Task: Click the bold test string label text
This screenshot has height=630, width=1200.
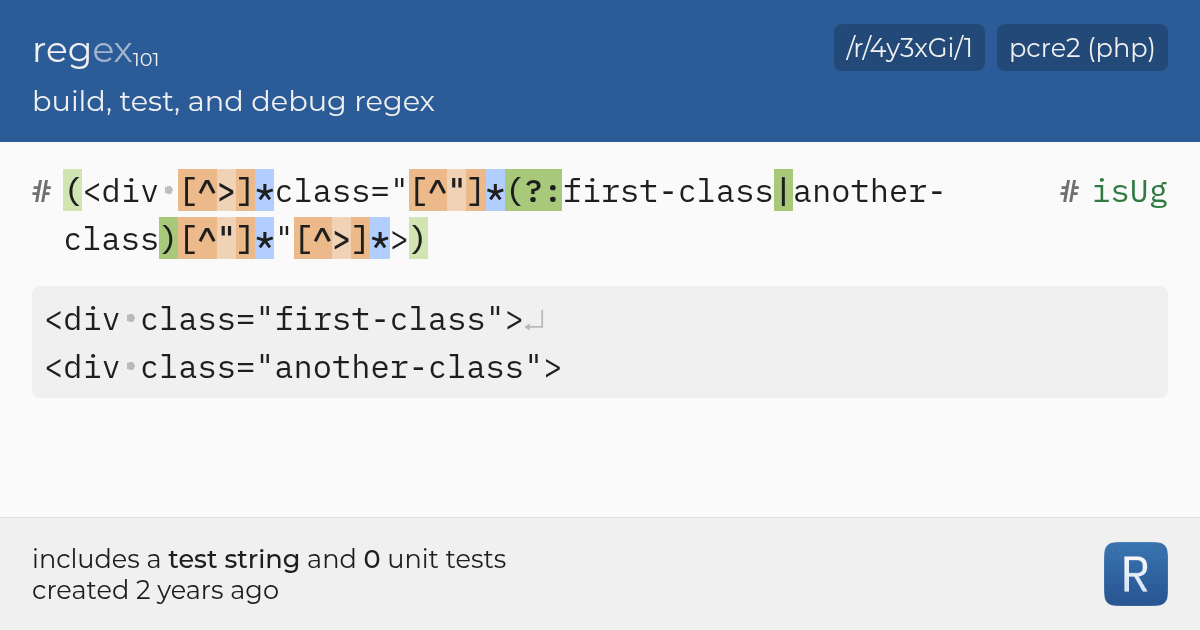Action: (x=235, y=559)
